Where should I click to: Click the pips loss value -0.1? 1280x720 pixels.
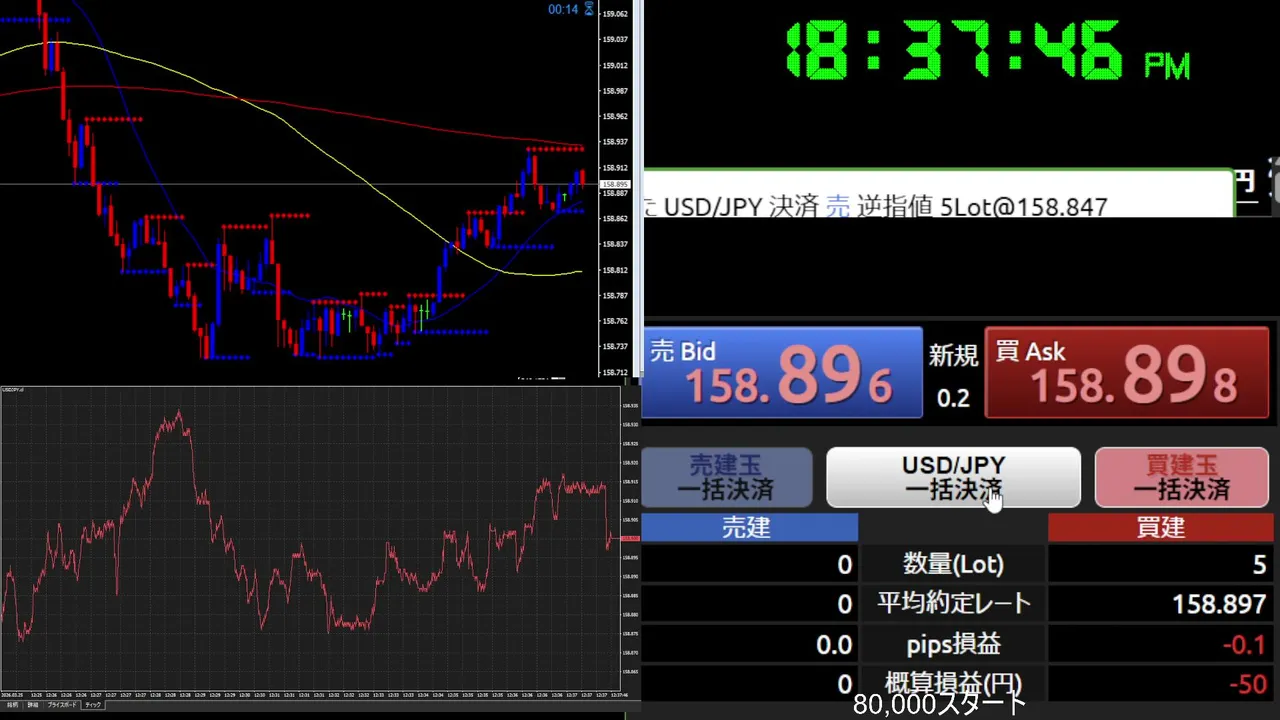[x=1244, y=645]
